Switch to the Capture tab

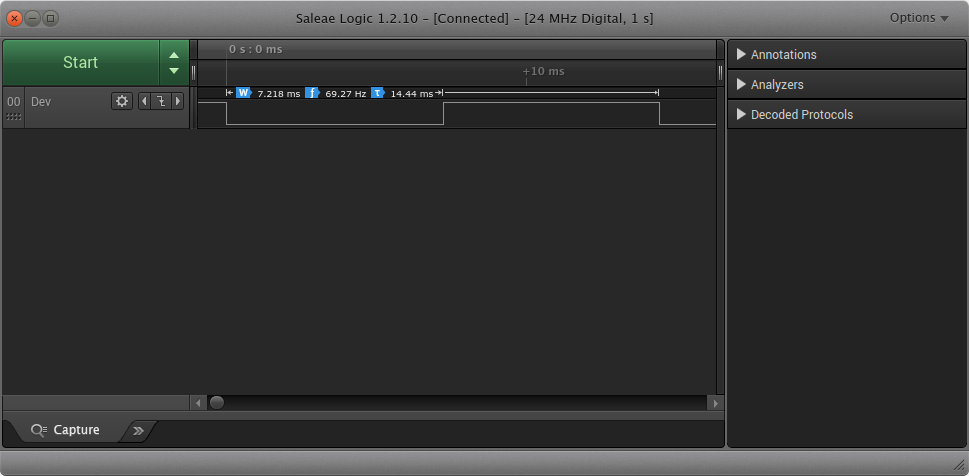click(x=65, y=430)
